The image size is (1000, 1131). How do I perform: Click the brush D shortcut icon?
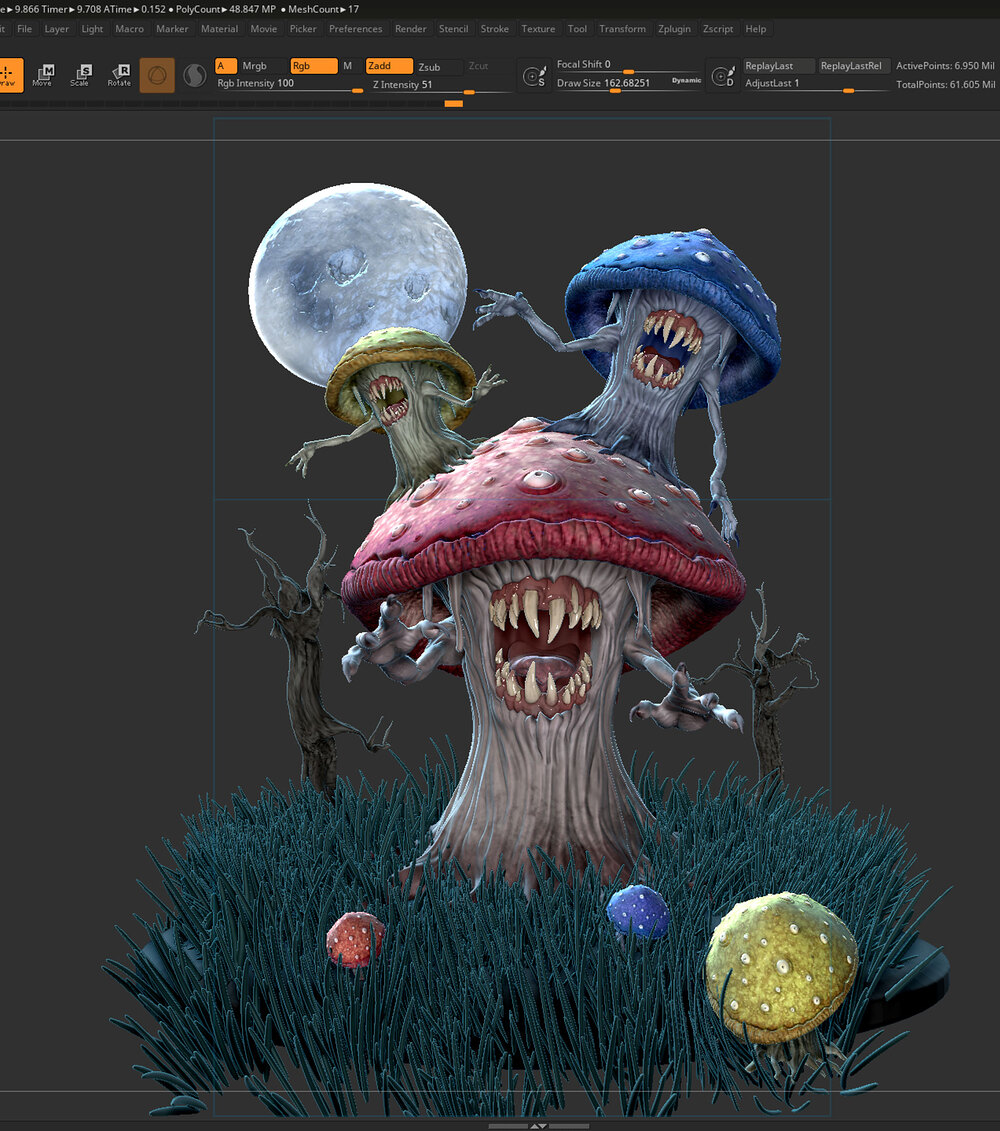click(x=722, y=76)
